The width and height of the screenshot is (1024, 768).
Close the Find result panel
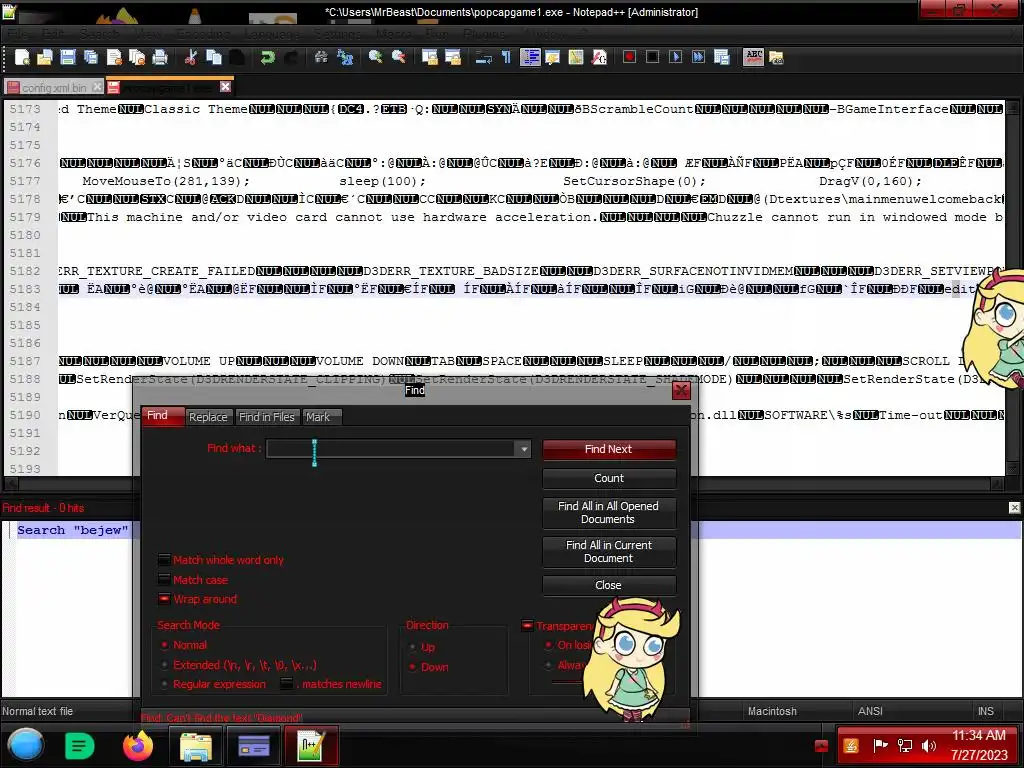click(x=1014, y=507)
